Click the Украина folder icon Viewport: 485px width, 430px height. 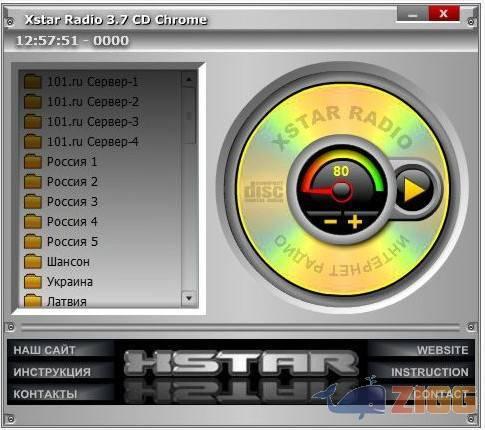33,282
